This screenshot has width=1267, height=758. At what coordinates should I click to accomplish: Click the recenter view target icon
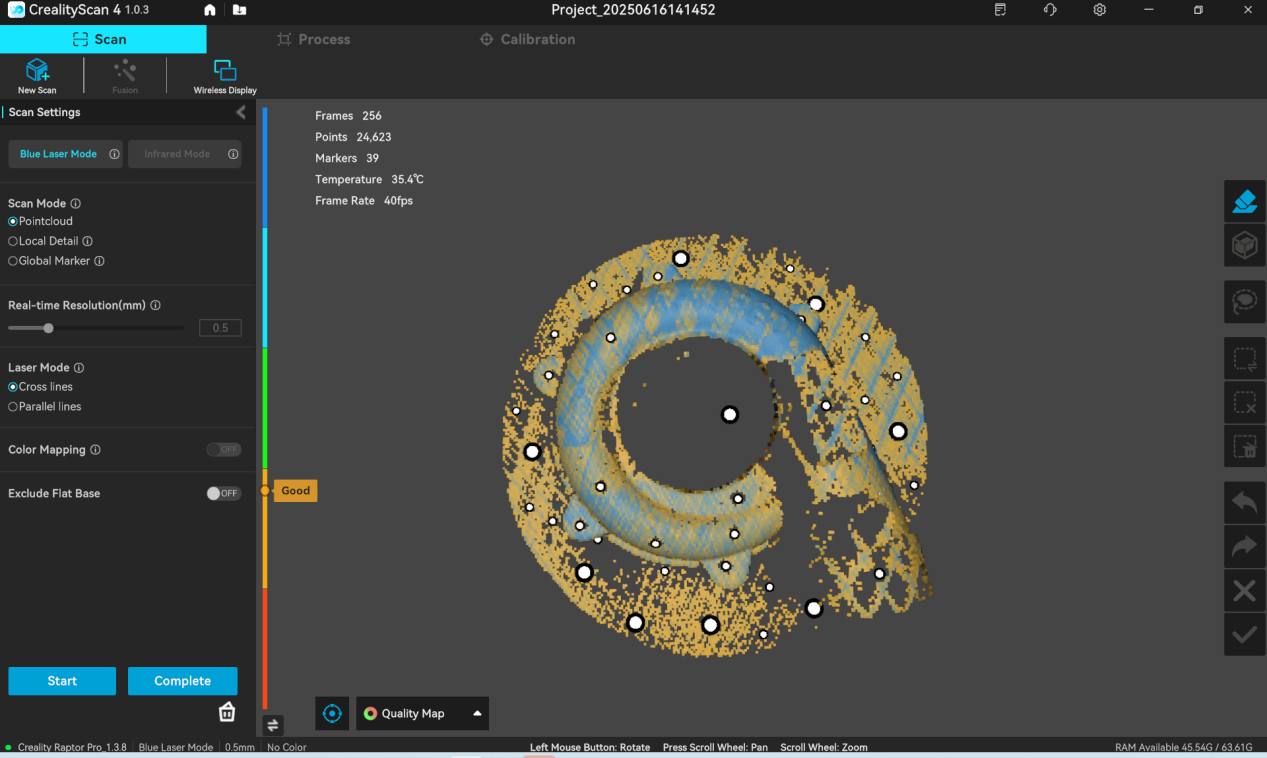[333, 714]
